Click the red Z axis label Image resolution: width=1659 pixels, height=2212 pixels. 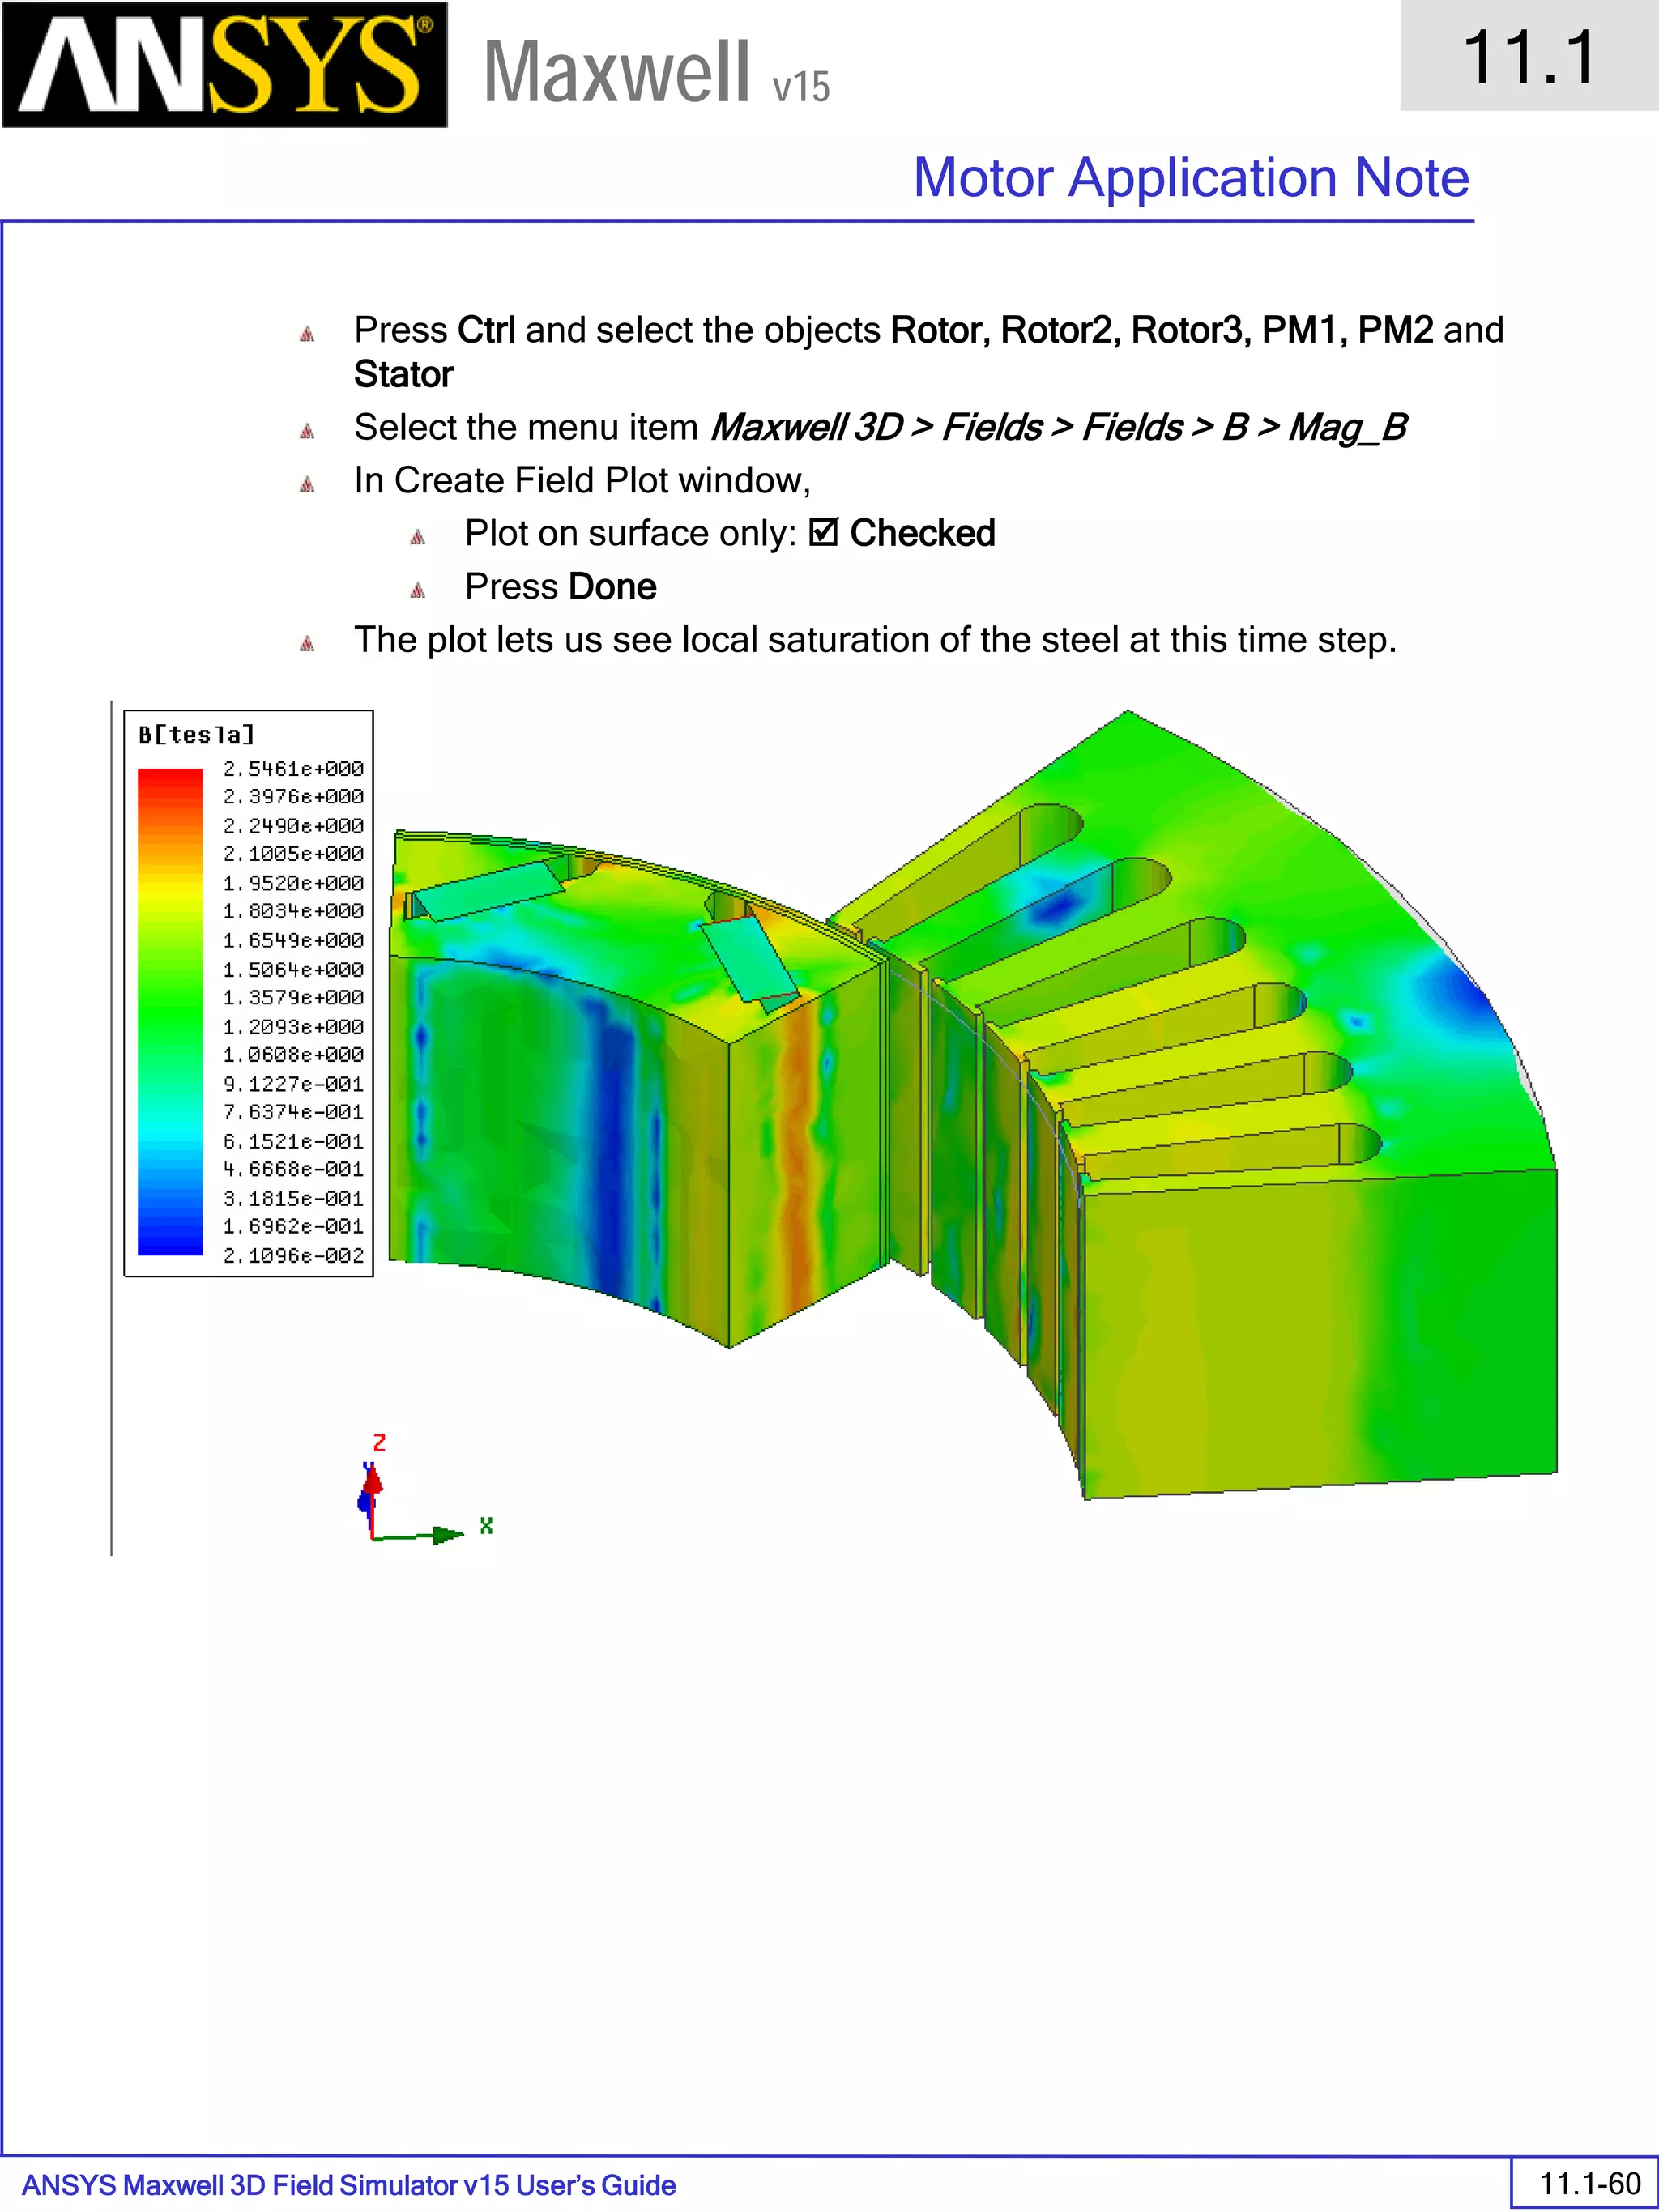(x=379, y=1443)
